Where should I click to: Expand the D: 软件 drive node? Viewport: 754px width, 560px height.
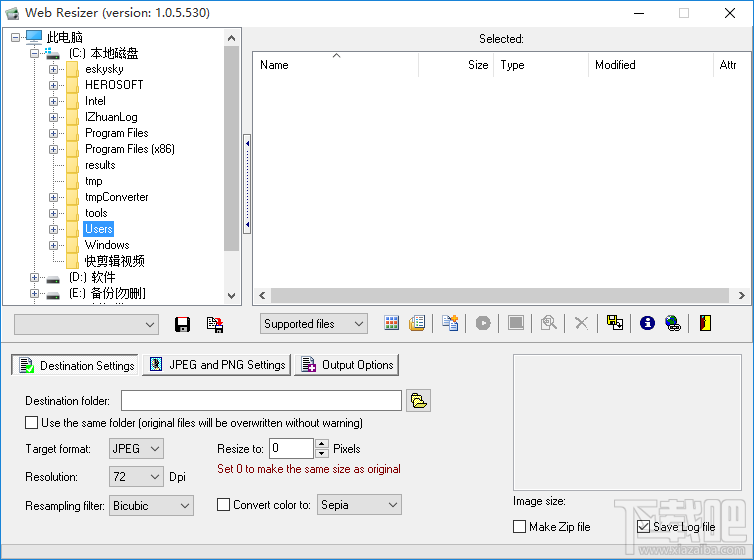point(35,277)
